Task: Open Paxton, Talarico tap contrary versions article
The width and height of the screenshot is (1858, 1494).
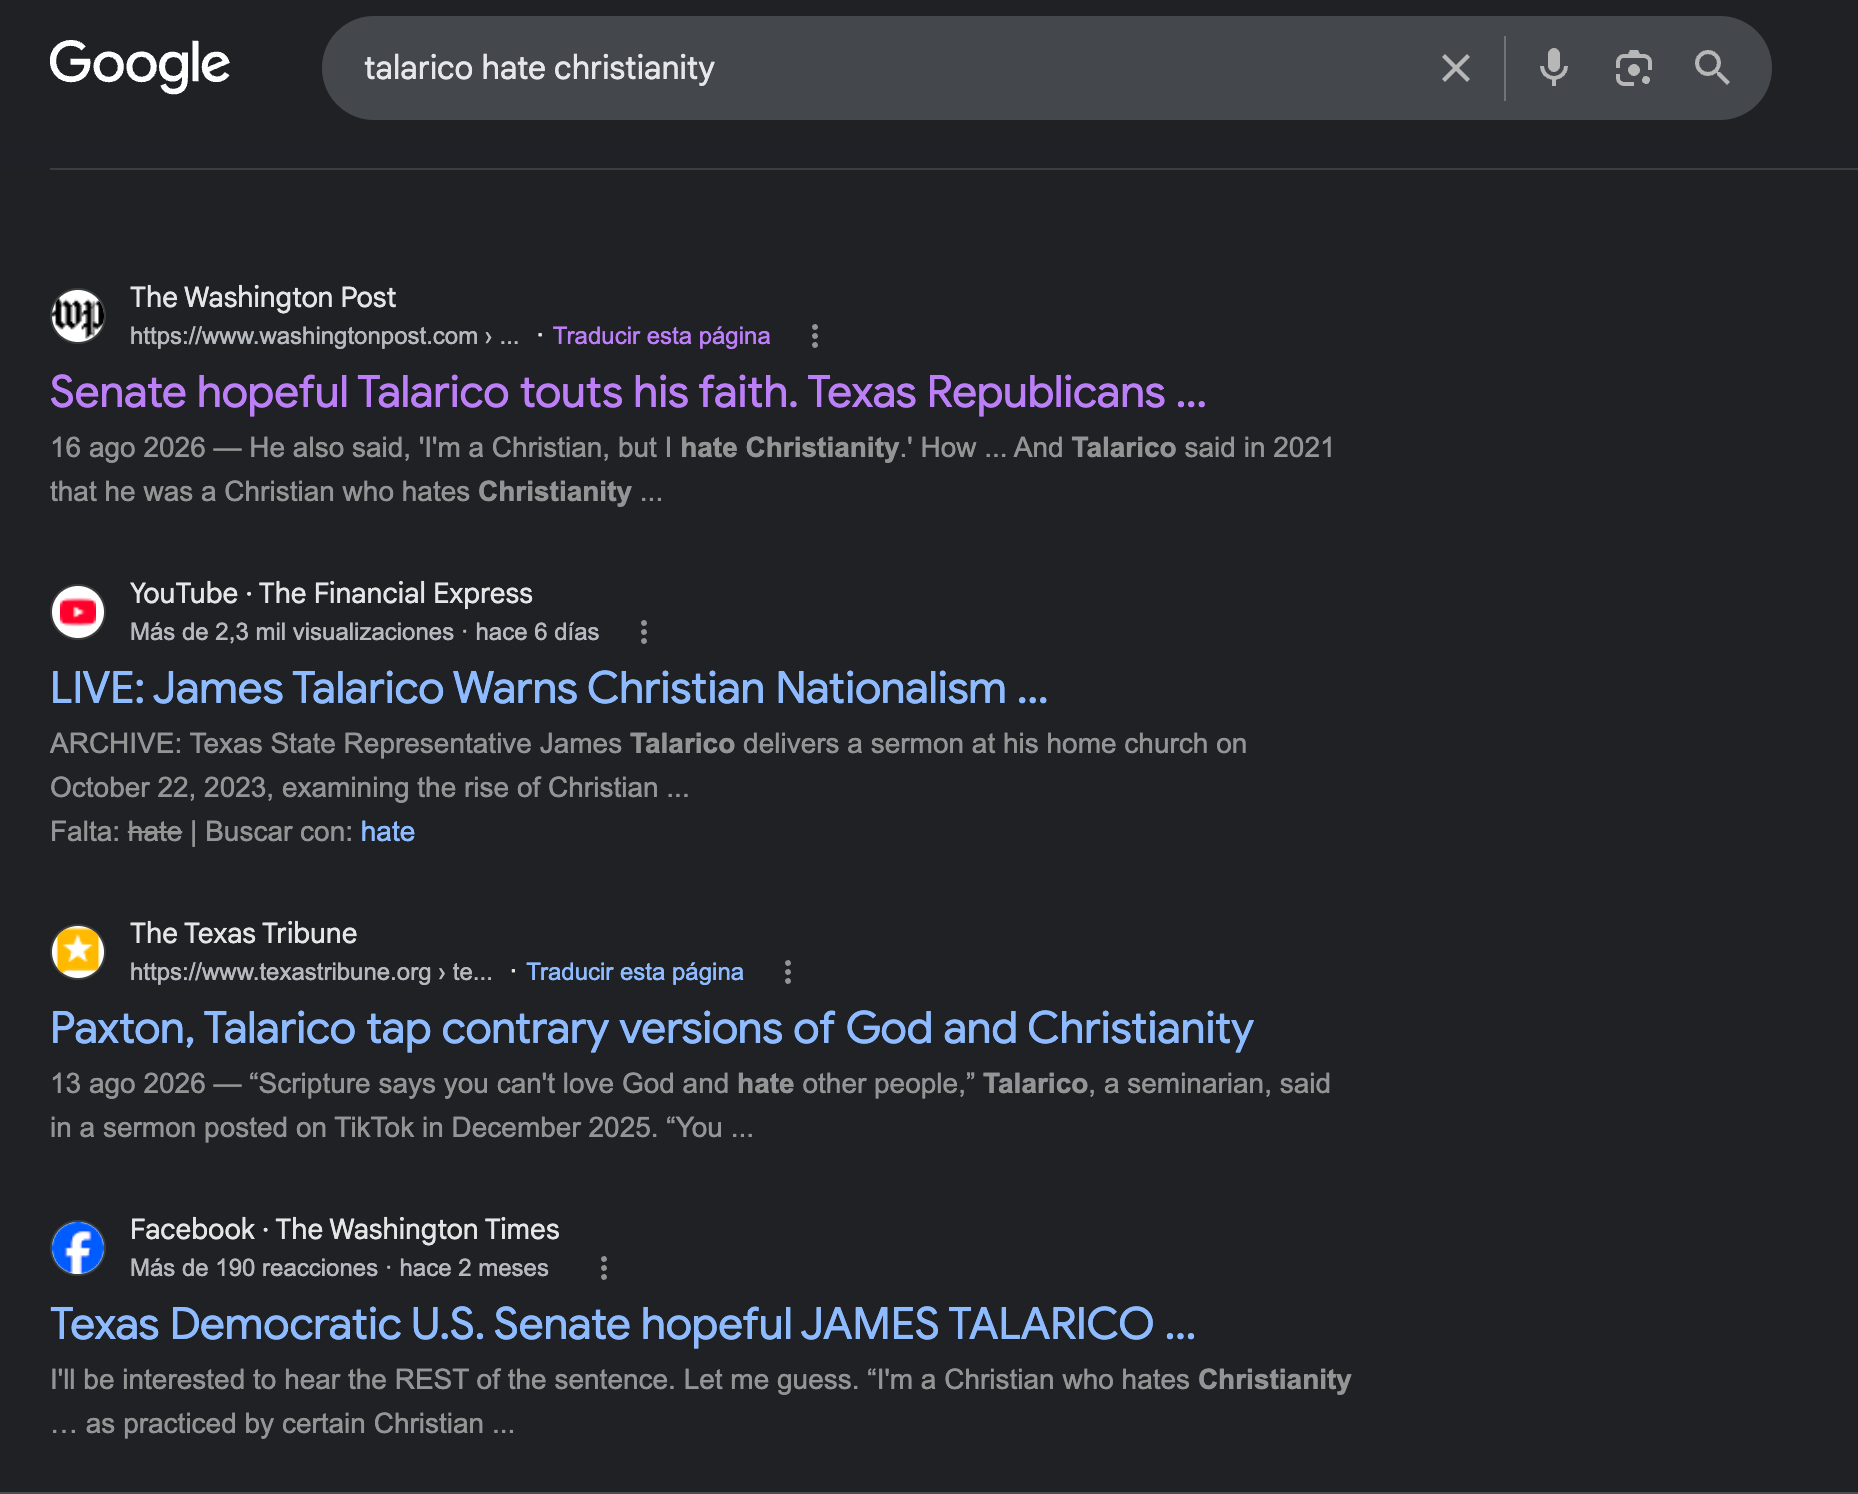Action: click(x=651, y=1028)
